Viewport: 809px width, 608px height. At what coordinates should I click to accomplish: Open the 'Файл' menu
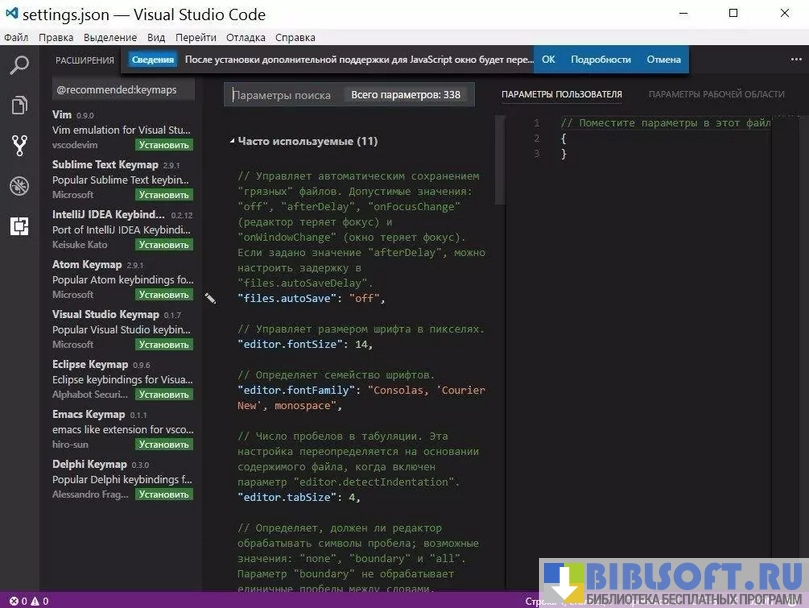coord(16,38)
